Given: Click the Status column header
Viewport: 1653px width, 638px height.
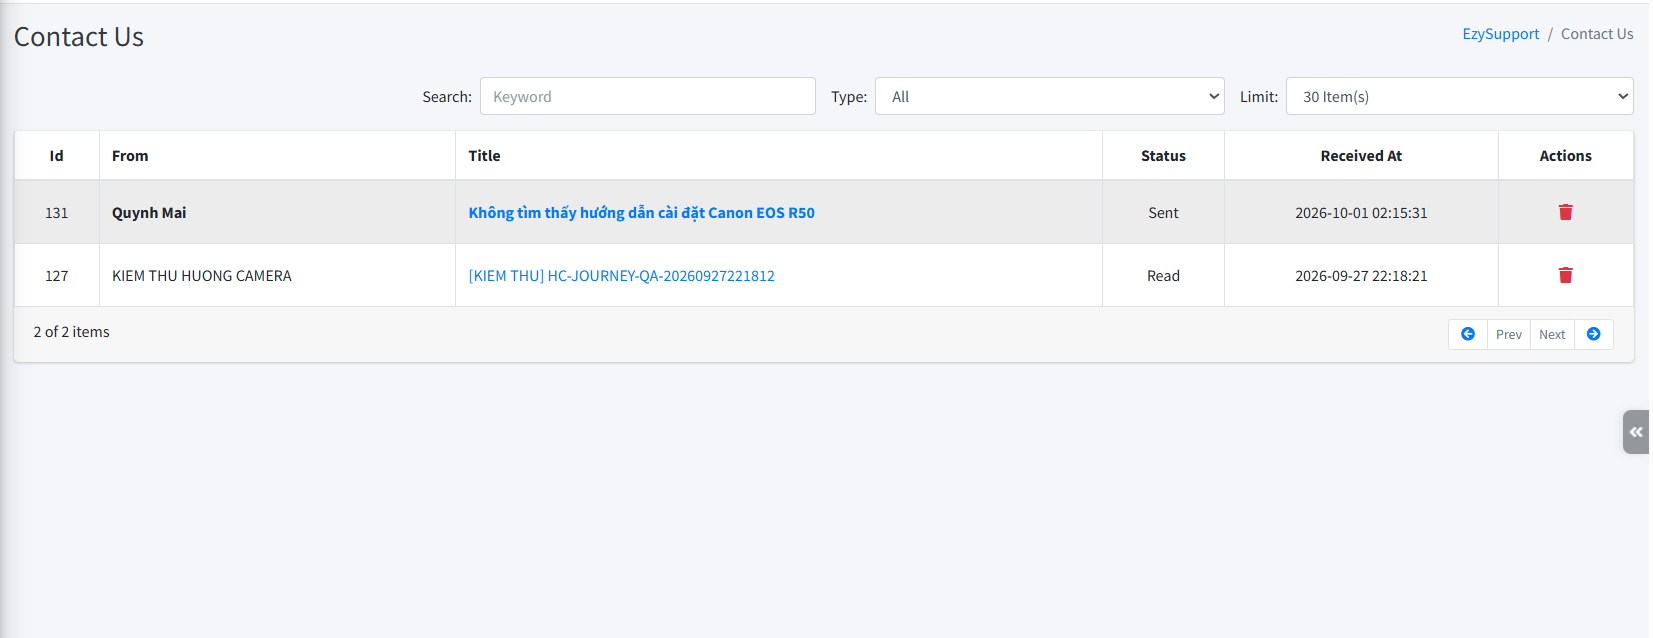Looking at the screenshot, I should (1163, 156).
